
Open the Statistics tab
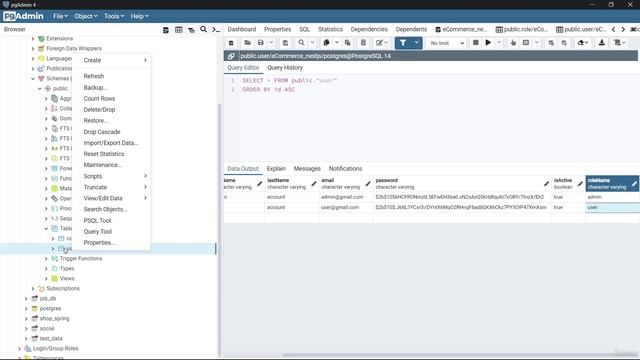pyautogui.click(x=330, y=29)
